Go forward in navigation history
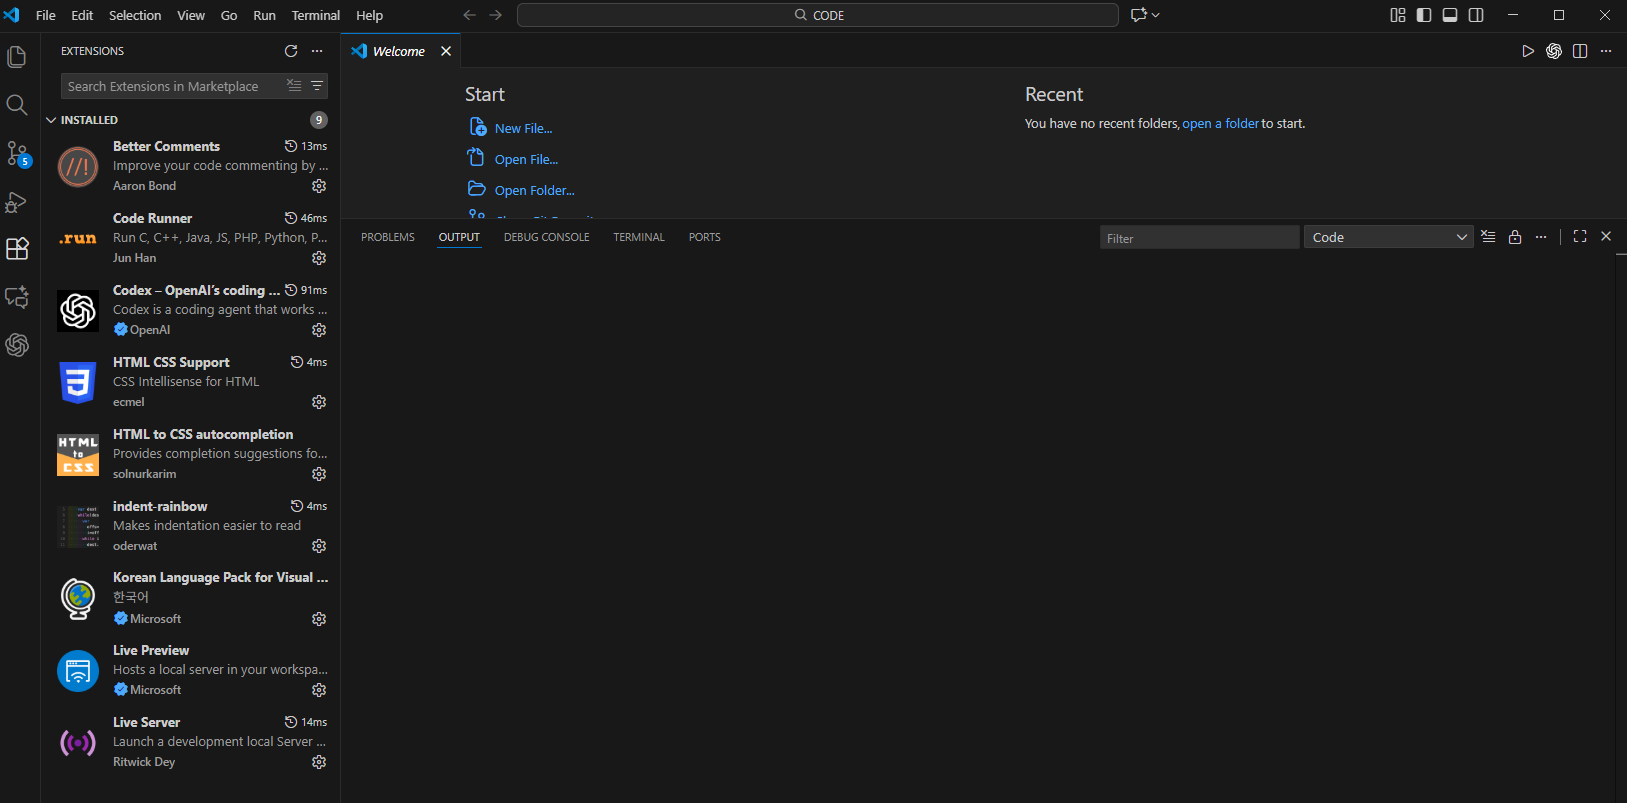1627x803 pixels. pos(496,15)
